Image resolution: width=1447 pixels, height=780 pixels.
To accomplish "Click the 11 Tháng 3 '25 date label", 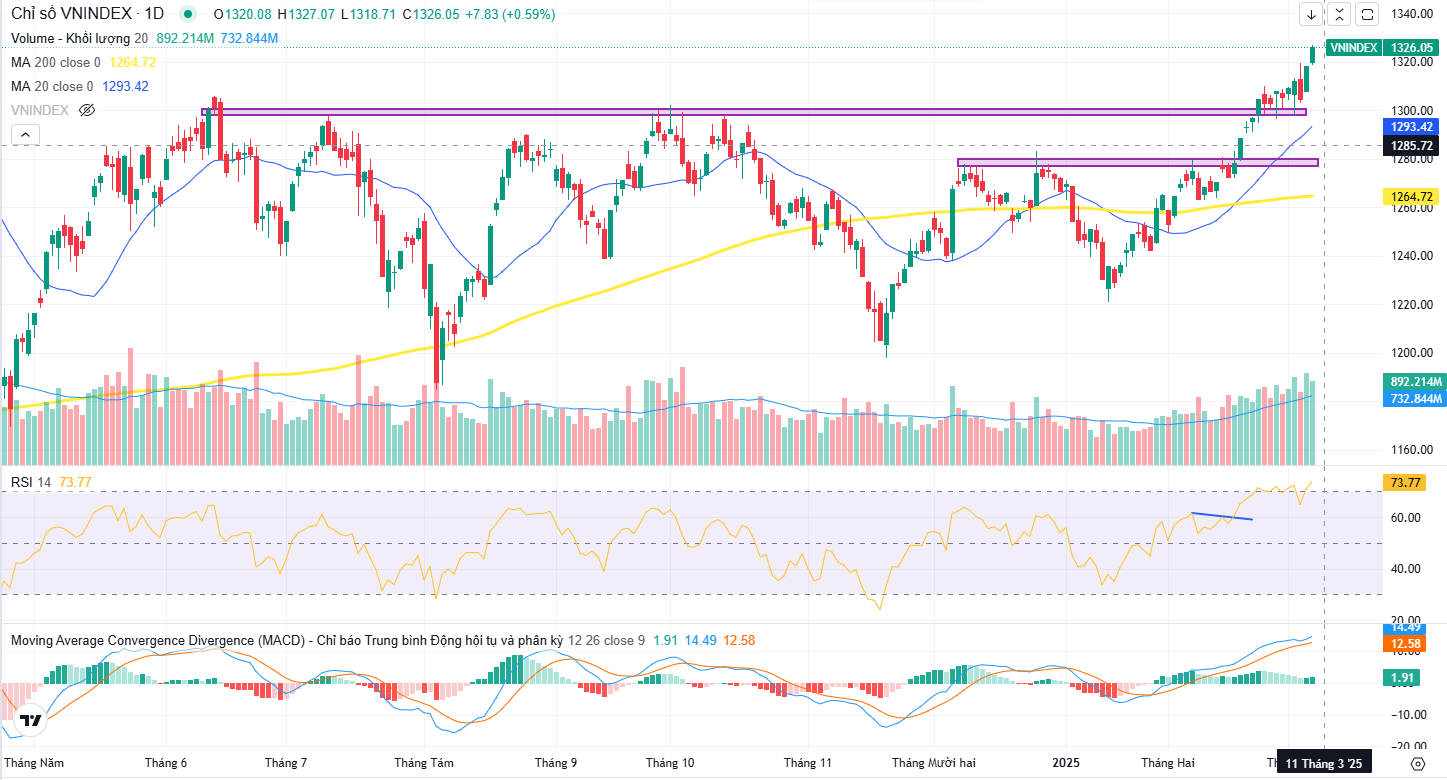I will [1324, 763].
